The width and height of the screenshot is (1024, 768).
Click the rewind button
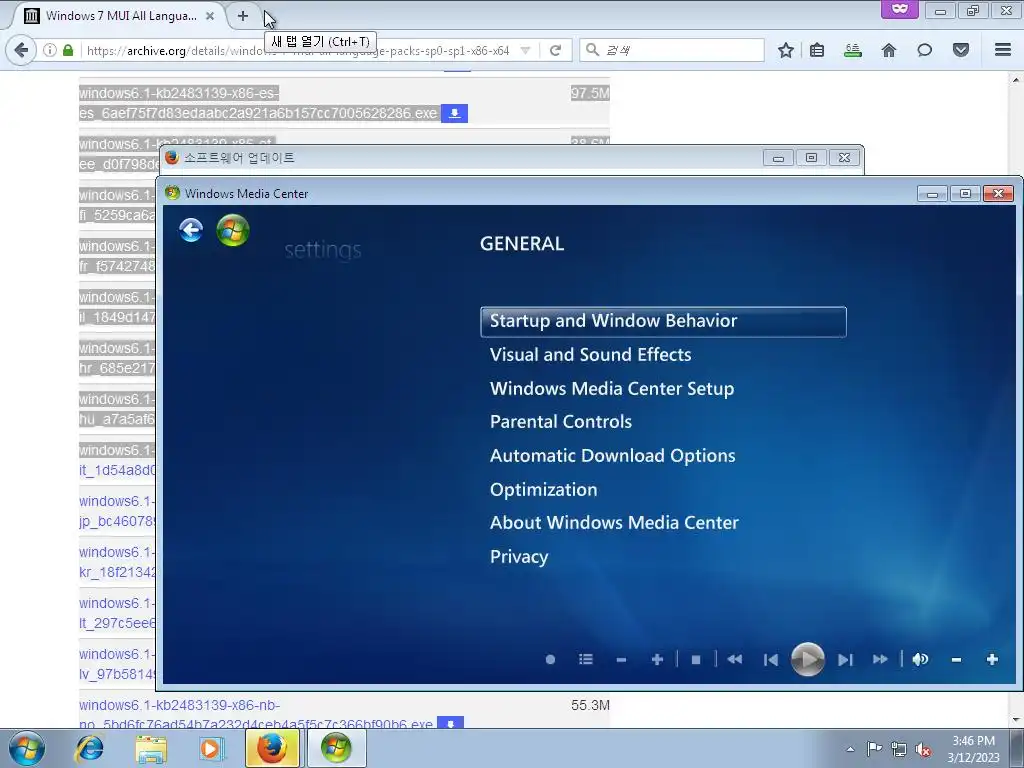click(735, 660)
